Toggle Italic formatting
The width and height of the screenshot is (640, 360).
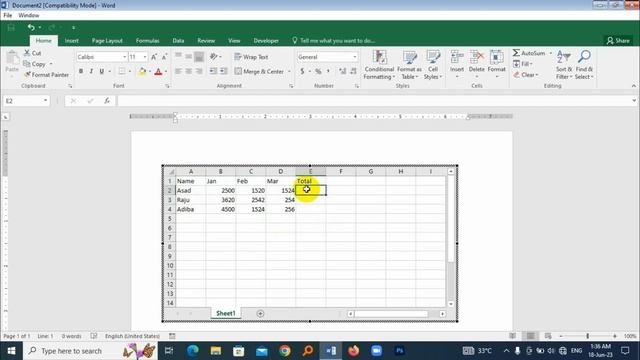[x=91, y=71]
